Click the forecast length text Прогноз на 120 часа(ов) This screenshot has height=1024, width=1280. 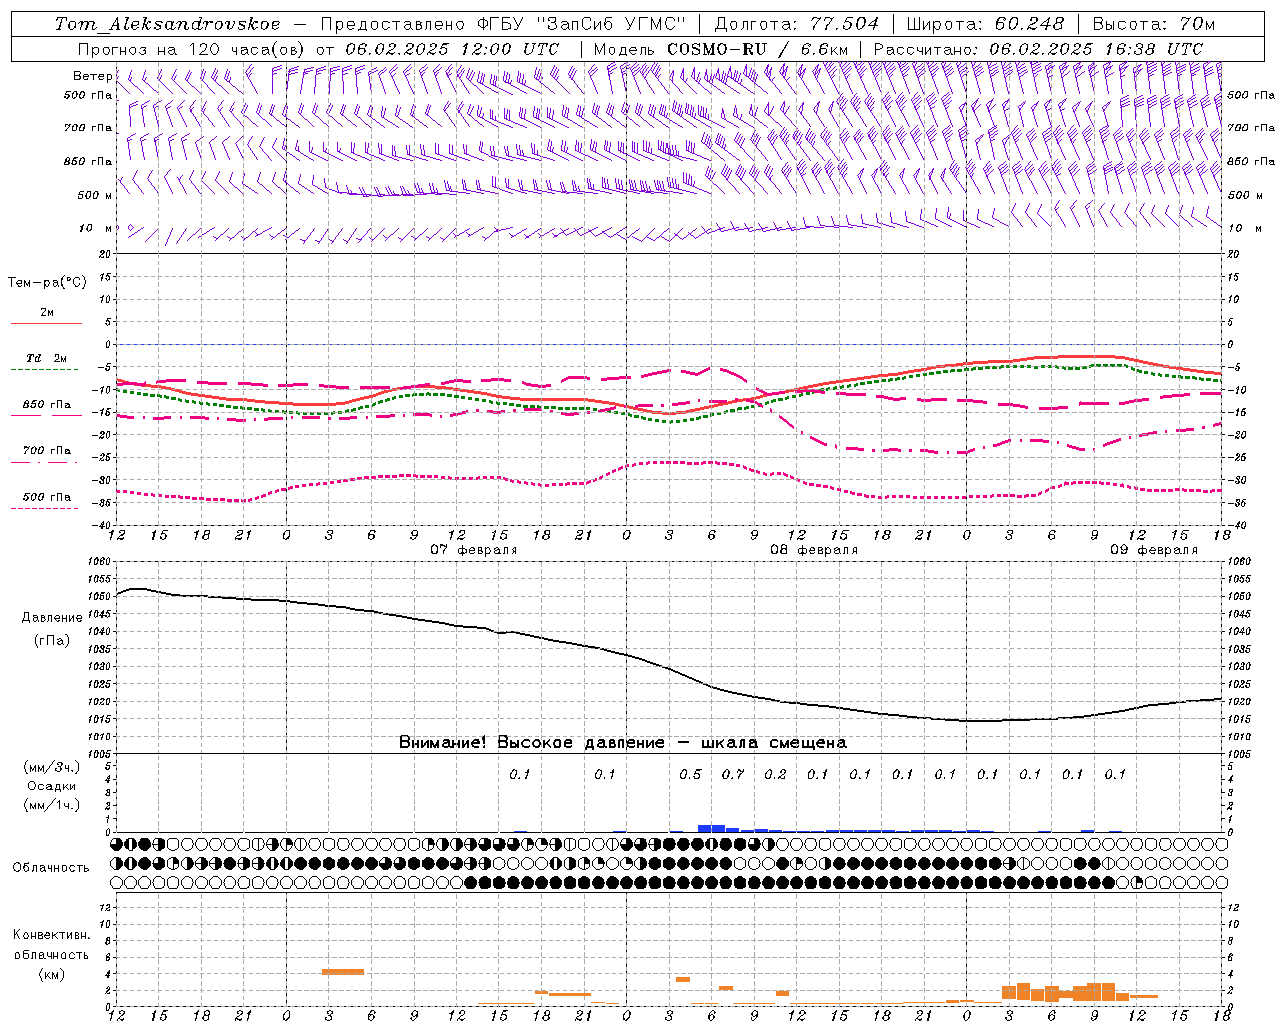point(193,49)
